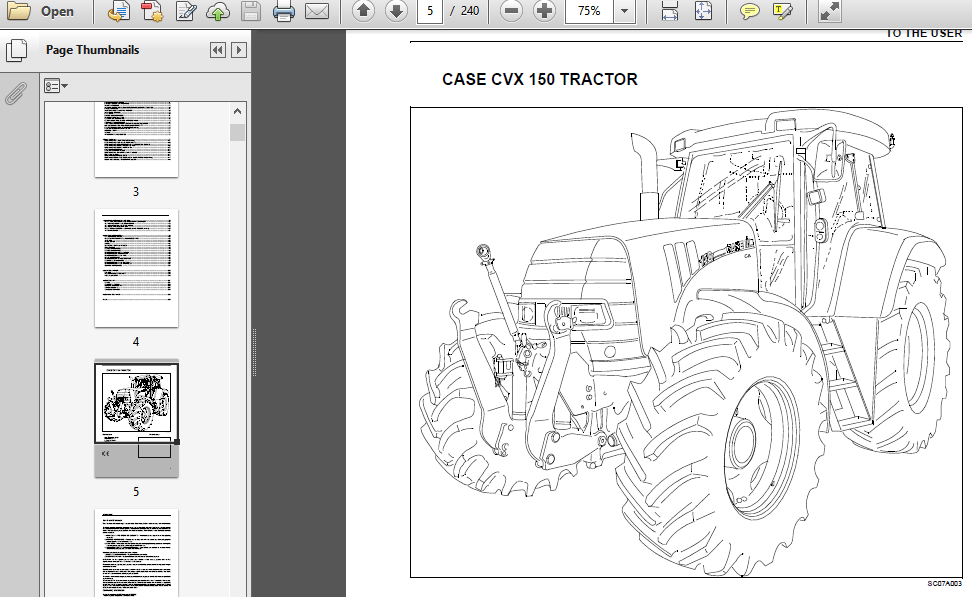The image size is (972, 597).
Task: Click the thumbnail panel scrollbar handle
Action: [237, 133]
